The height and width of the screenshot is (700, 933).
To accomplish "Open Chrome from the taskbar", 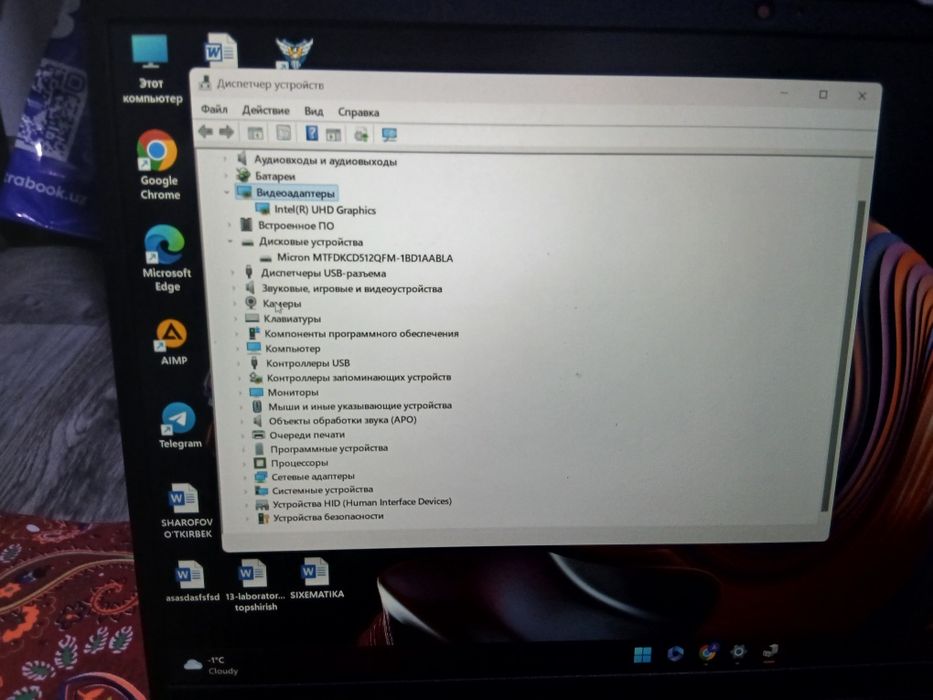I will (x=707, y=653).
